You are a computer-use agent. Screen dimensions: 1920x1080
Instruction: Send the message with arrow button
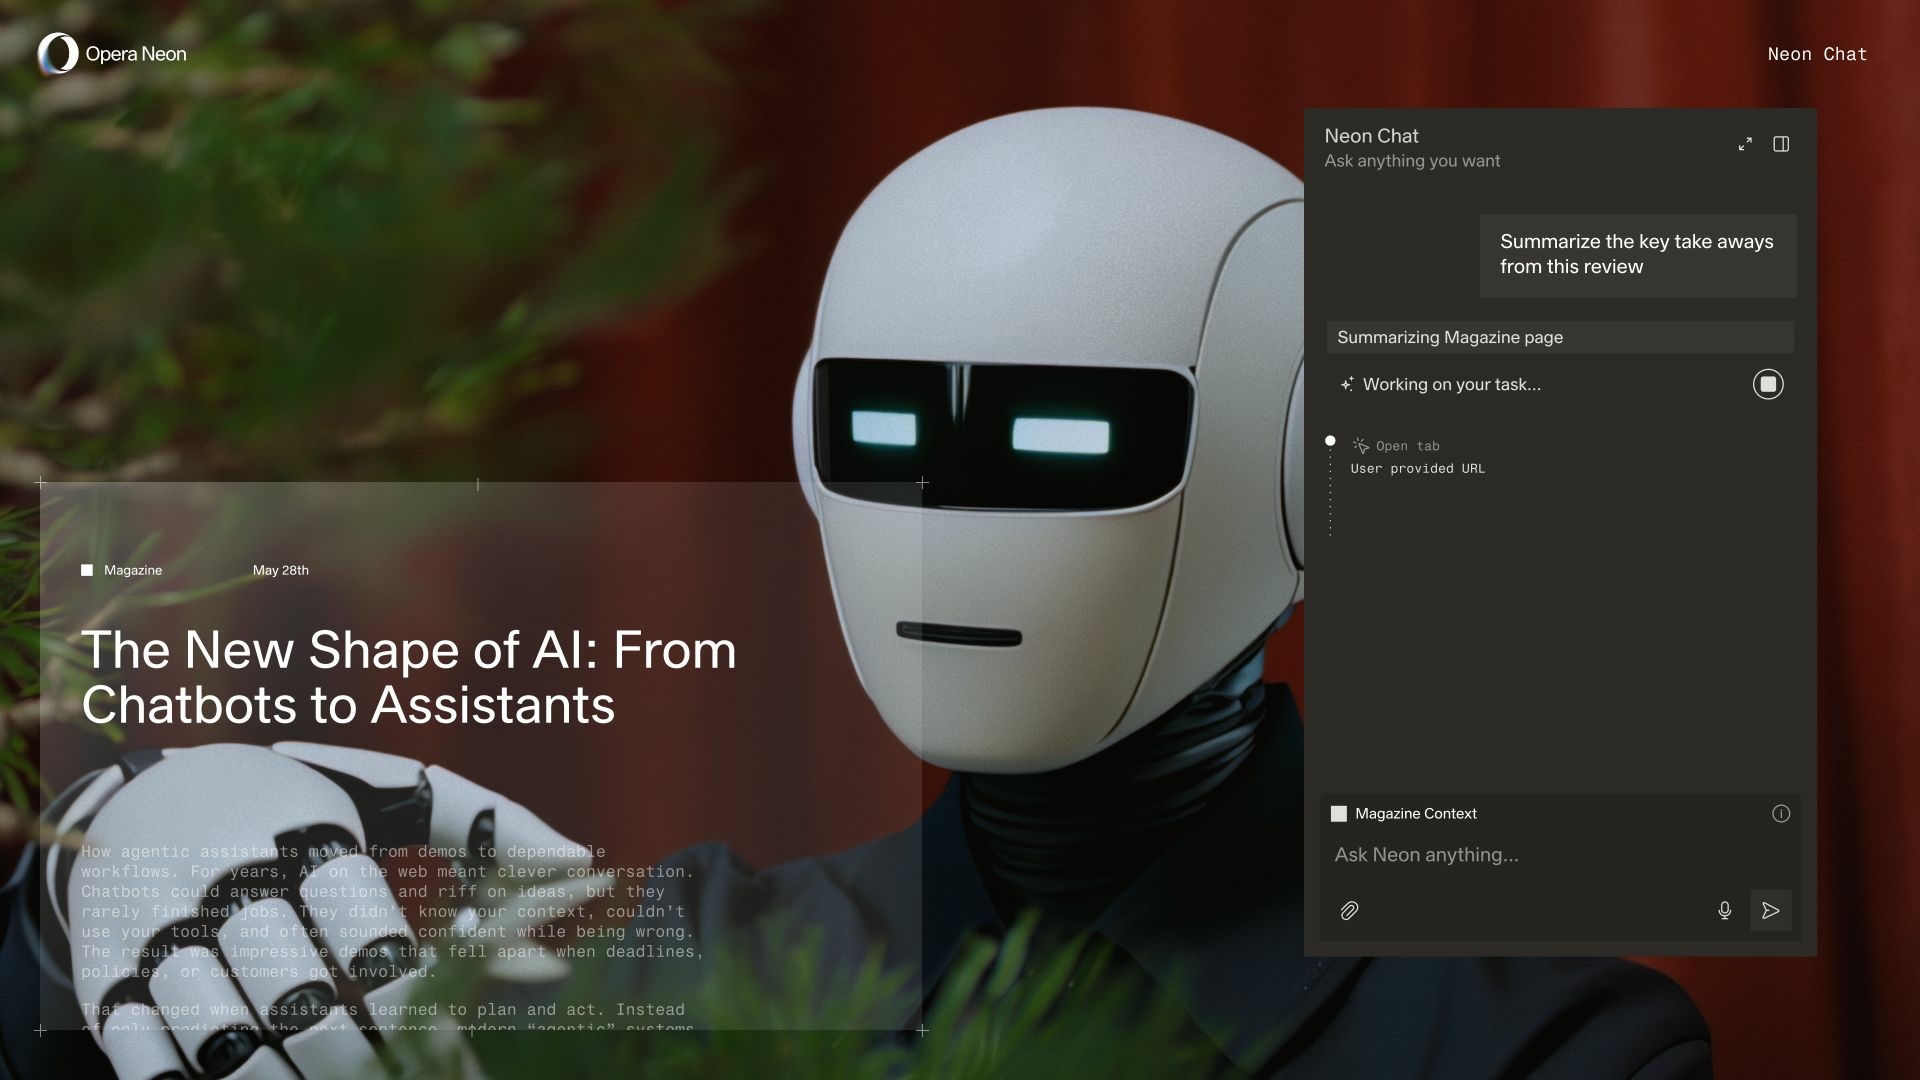click(1770, 911)
